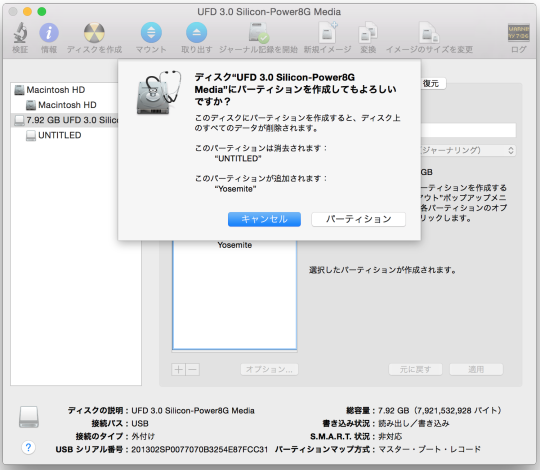Image resolution: width=540 pixels, height=470 pixels.
Task: Click the Apply (適用) button
Action: [476, 369]
